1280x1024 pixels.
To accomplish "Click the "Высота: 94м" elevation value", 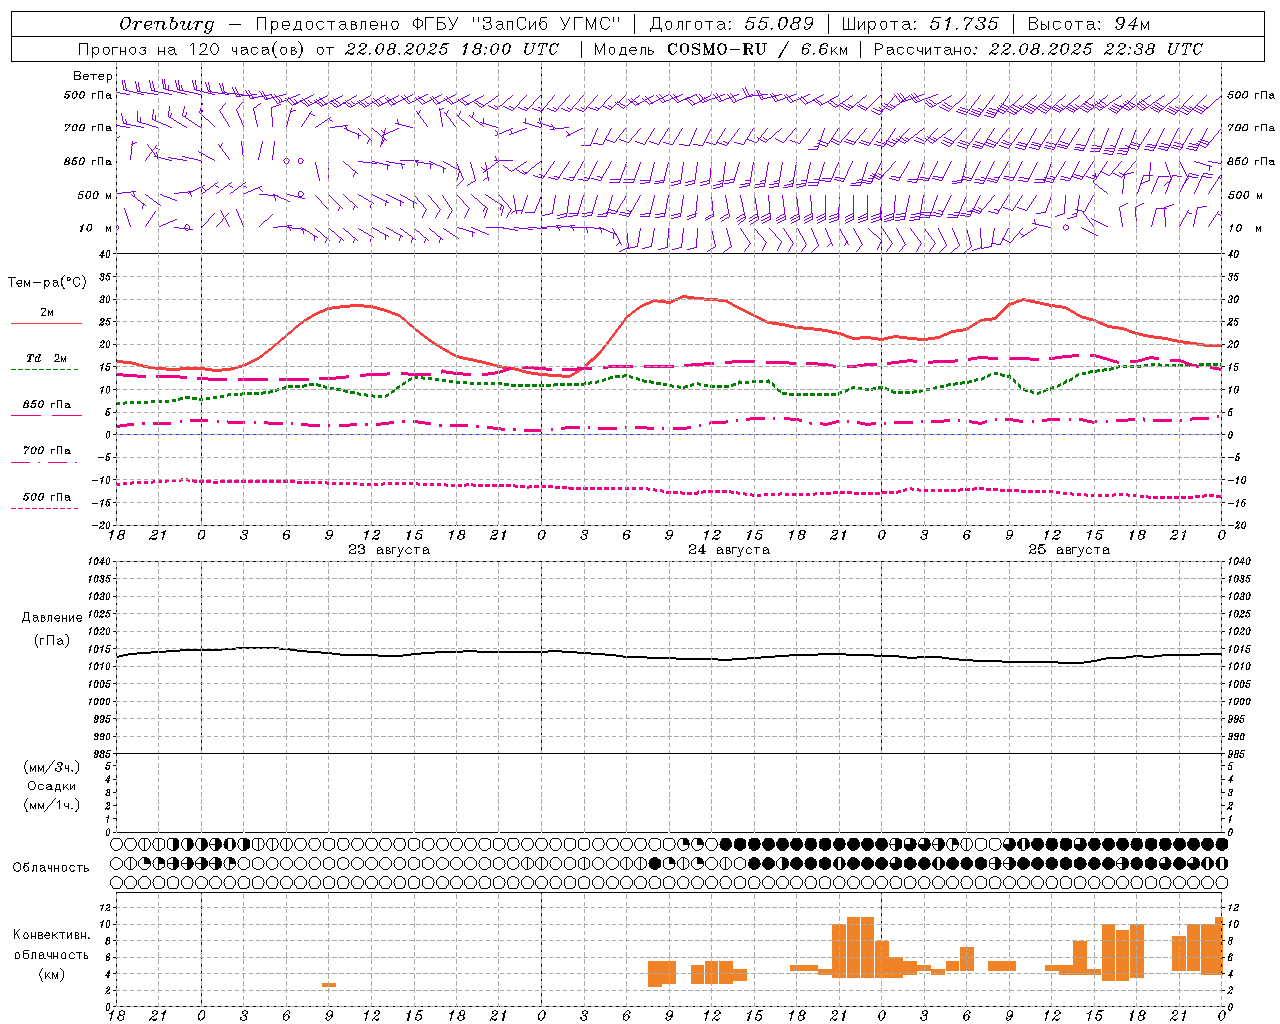I will tap(1089, 23).
